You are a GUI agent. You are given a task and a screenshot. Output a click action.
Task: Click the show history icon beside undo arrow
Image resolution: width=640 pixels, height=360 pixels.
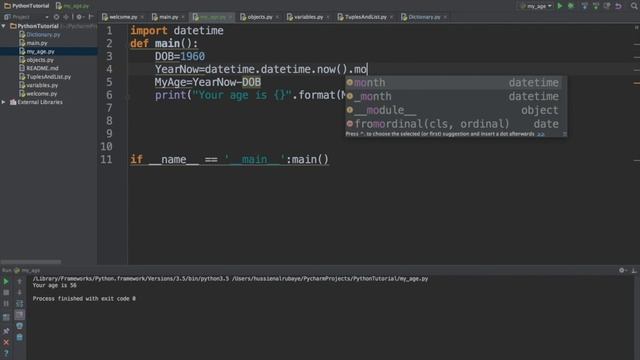607,6
